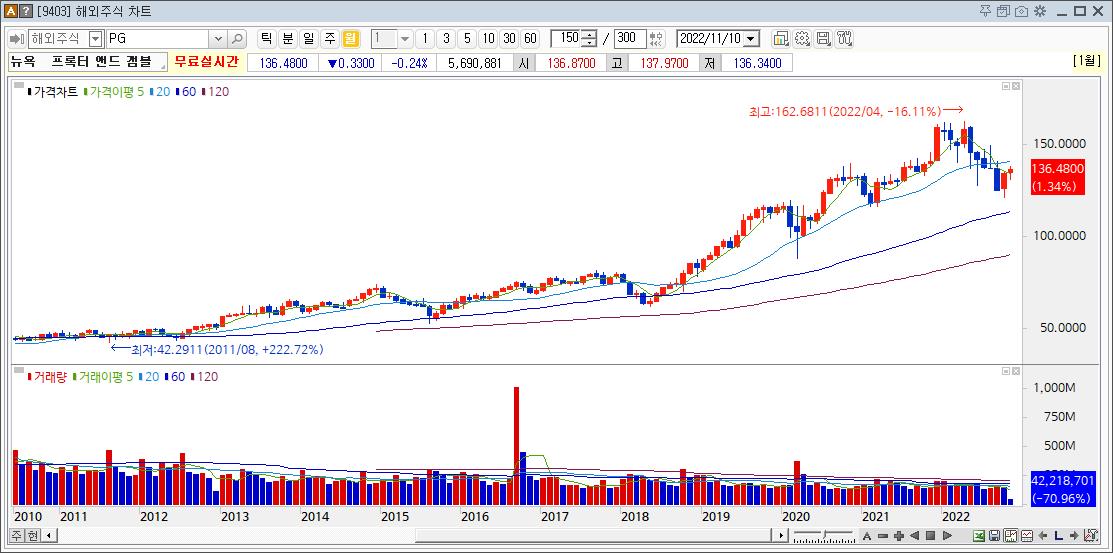Click the 저 low price label
Screen dimensions: 1113x553
coord(711,63)
